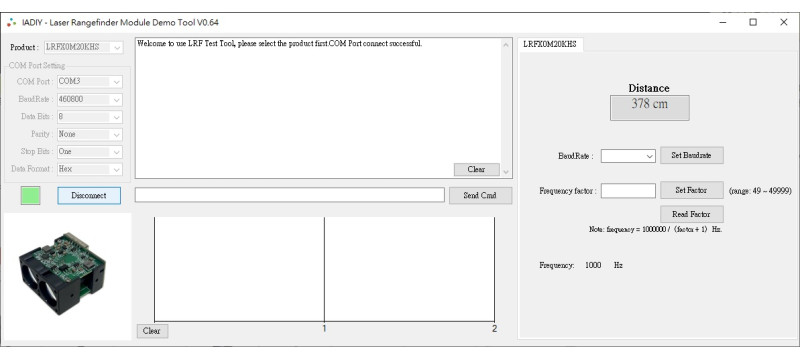Screen dimensions: 800x360
Task: Click the green connection status indicator
Action: click(x=31, y=195)
